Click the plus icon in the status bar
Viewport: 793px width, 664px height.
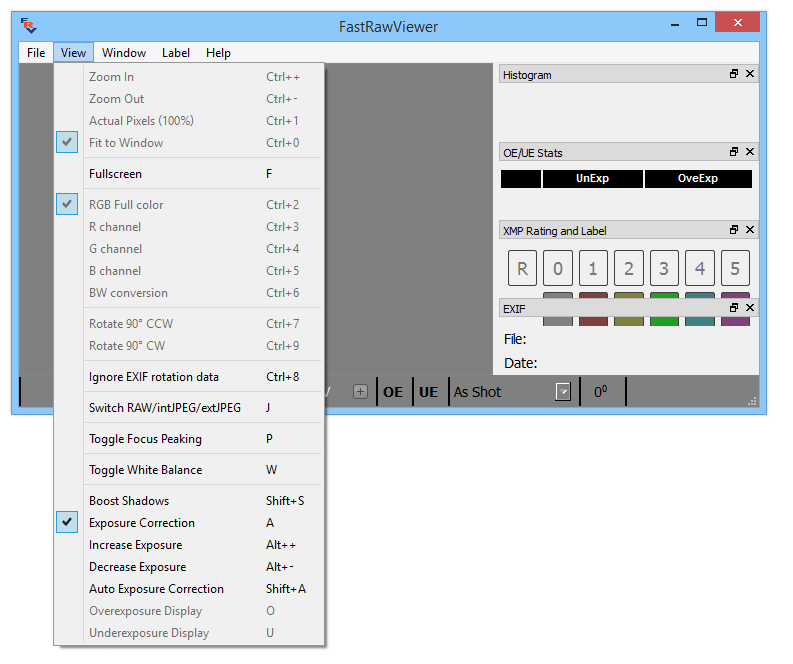pos(360,391)
